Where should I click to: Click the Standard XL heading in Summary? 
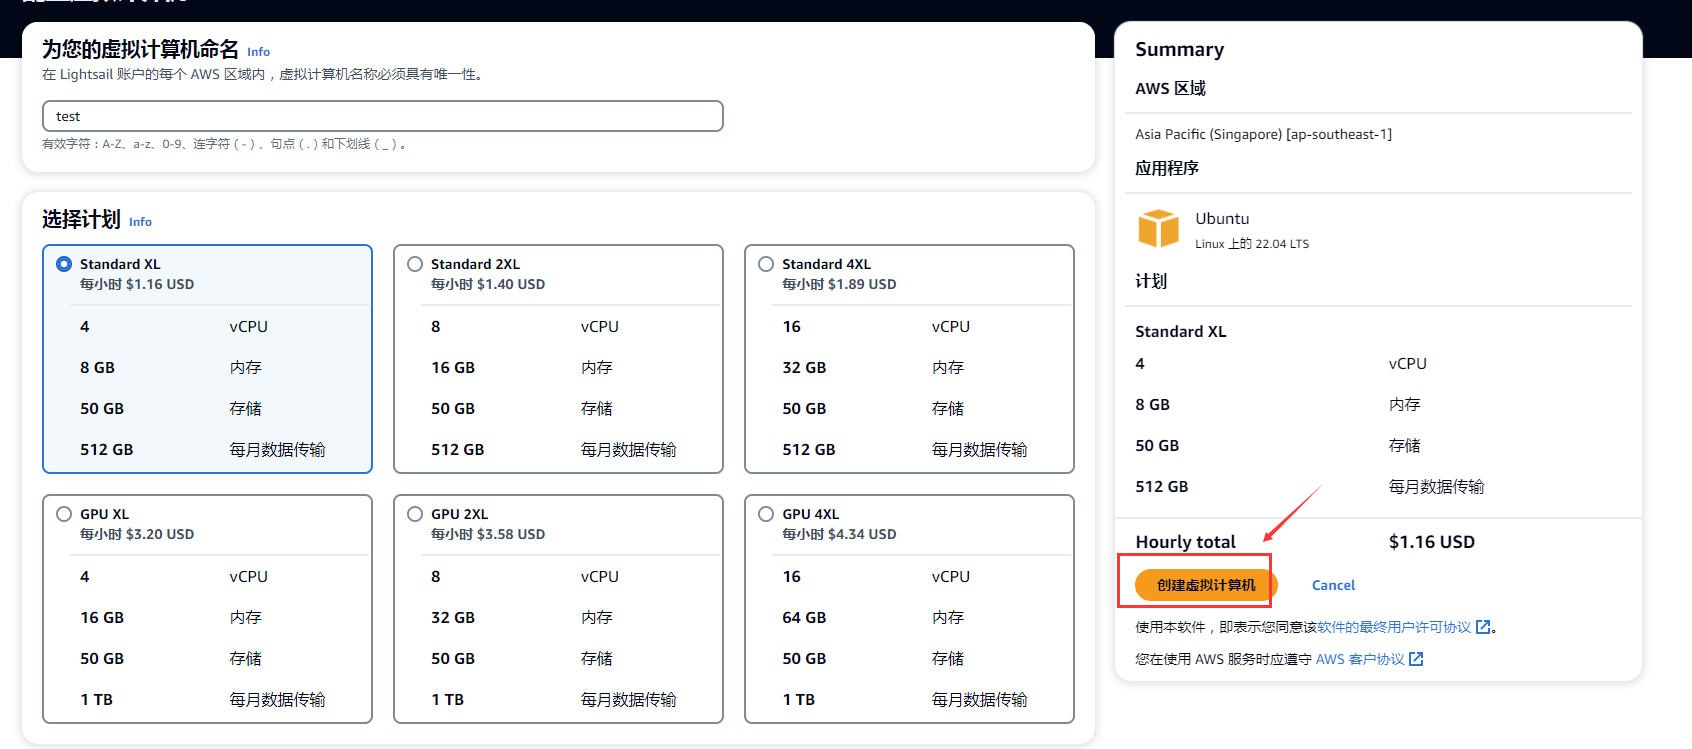pos(1181,332)
